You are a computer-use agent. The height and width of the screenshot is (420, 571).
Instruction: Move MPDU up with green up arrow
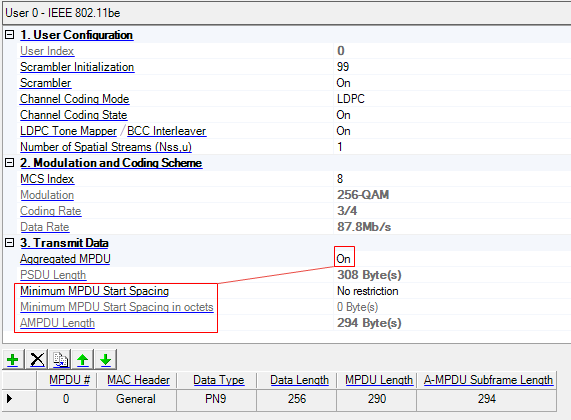tap(83, 360)
